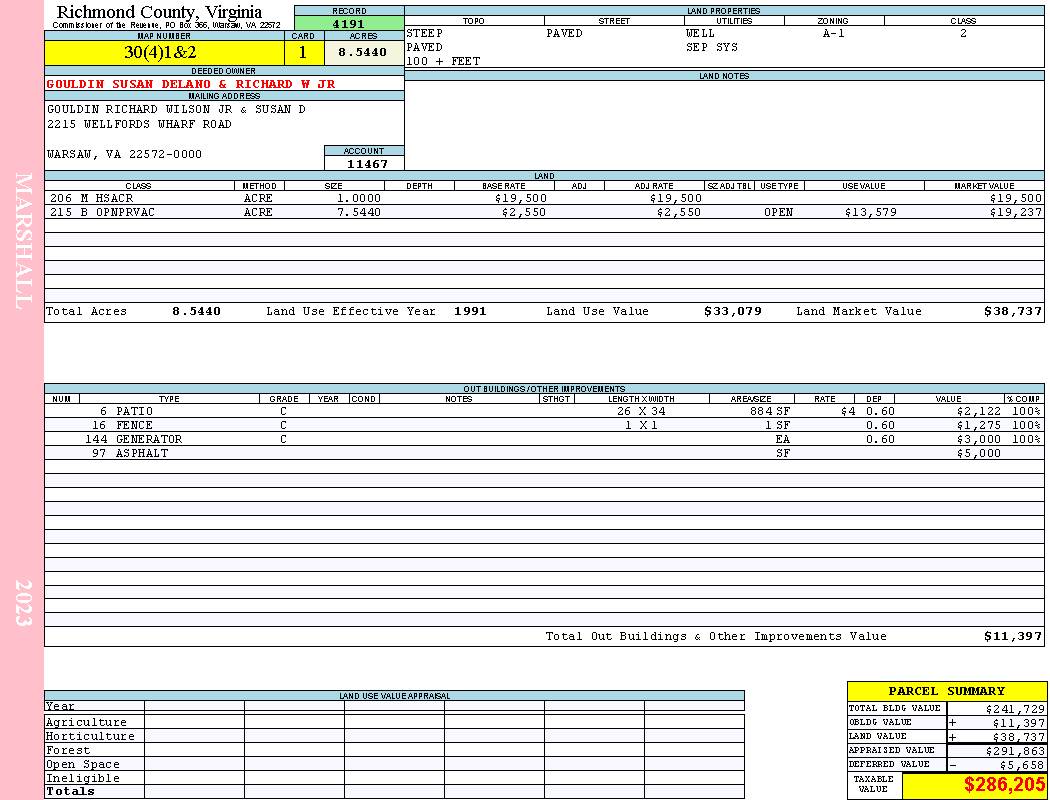Click the Taxable Value $286,205
Image resolution: width=1050 pixels, height=800 pixels.
(x=1004, y=785)
